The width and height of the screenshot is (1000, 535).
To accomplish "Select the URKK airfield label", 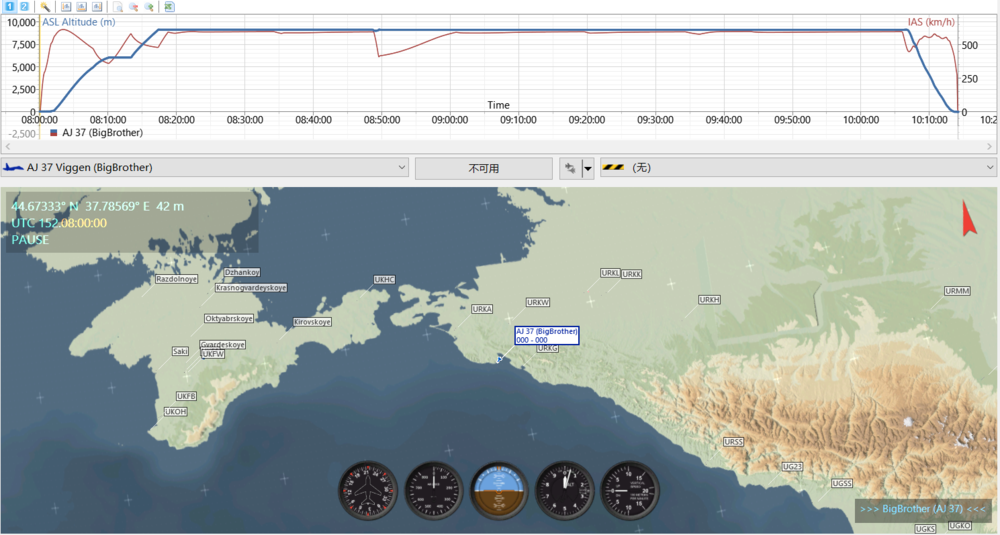I will point(631,274).
